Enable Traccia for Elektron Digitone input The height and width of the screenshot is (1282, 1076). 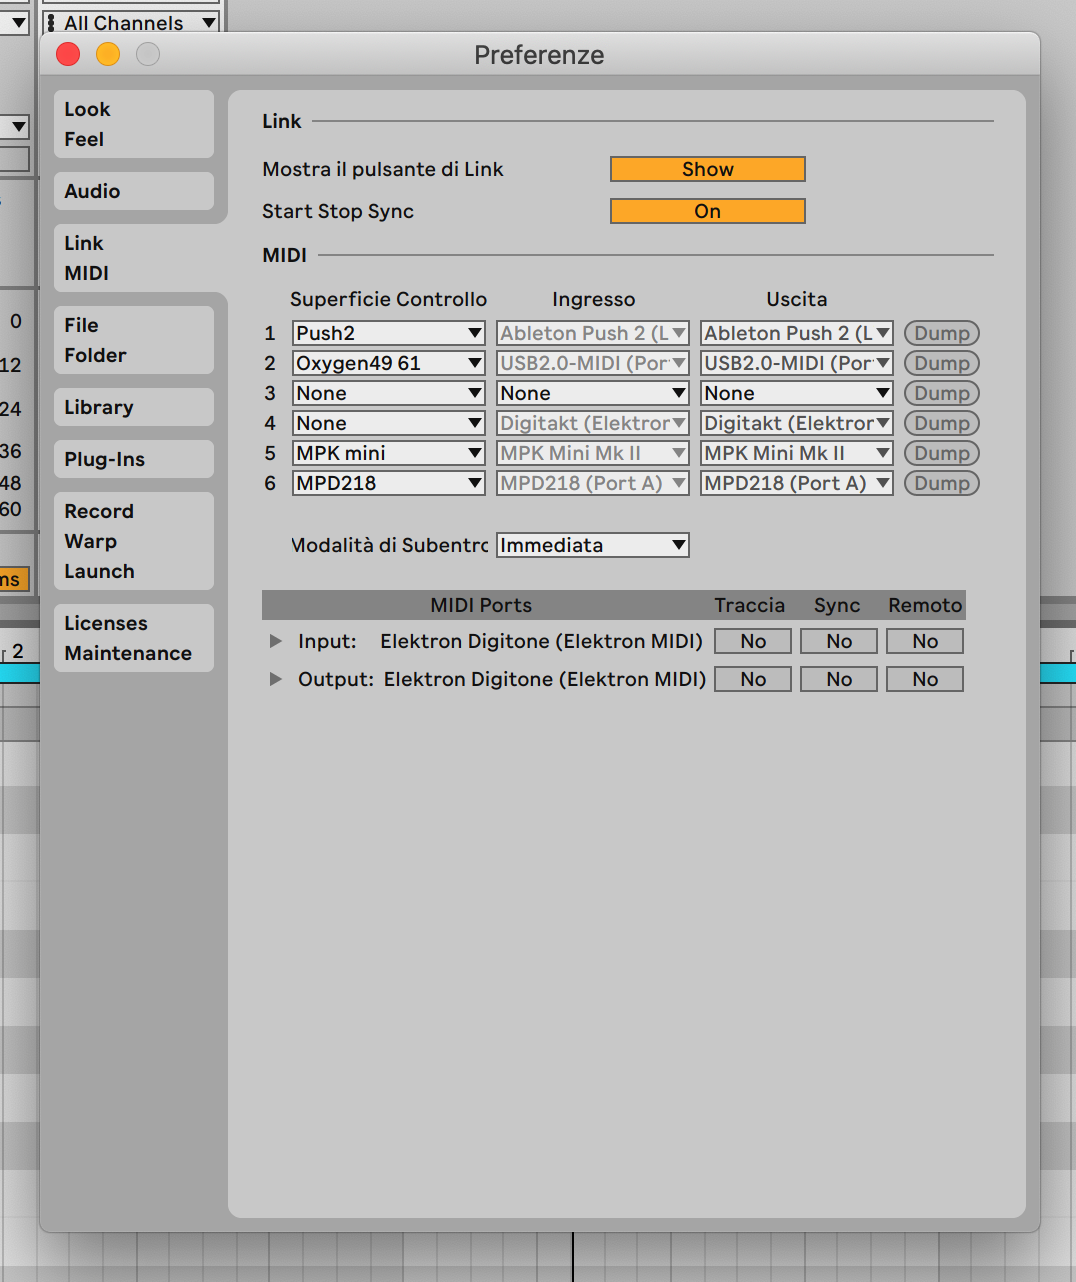(753, 641)
